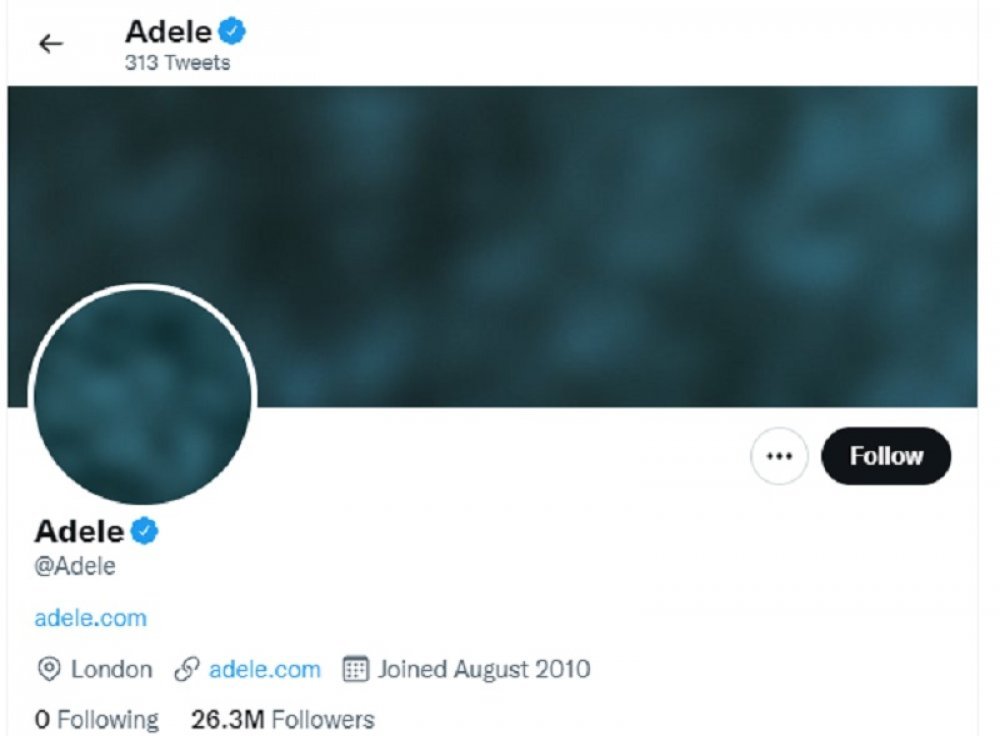Click the calendar icon beside Joined August 2010
Viewport: 1000px width, 736px height.
point(355,669)
